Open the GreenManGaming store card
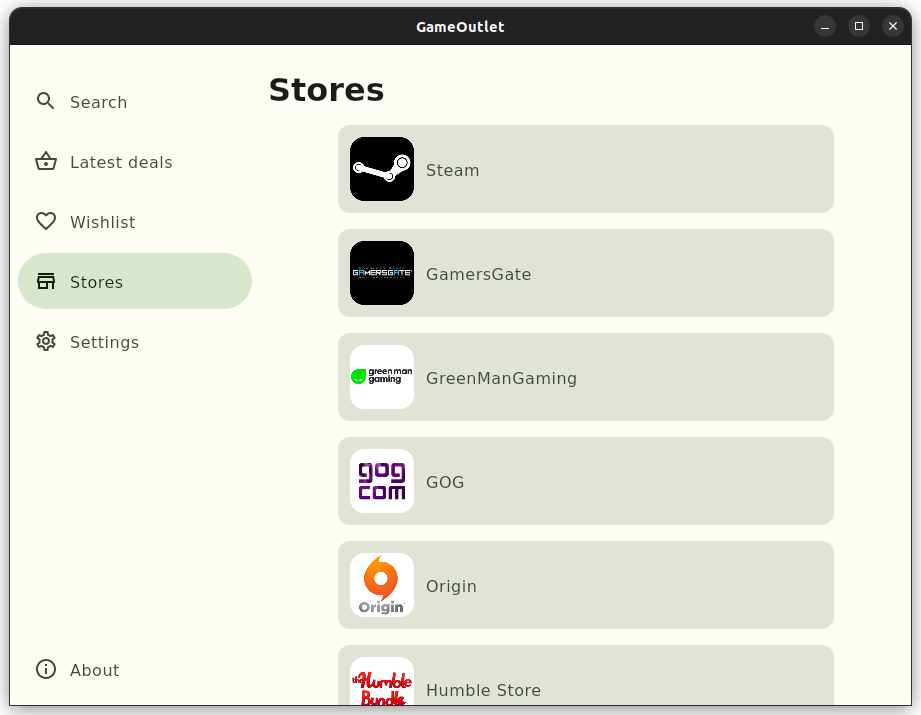This screenshot has width=921, height=715. tap(586, 377)
